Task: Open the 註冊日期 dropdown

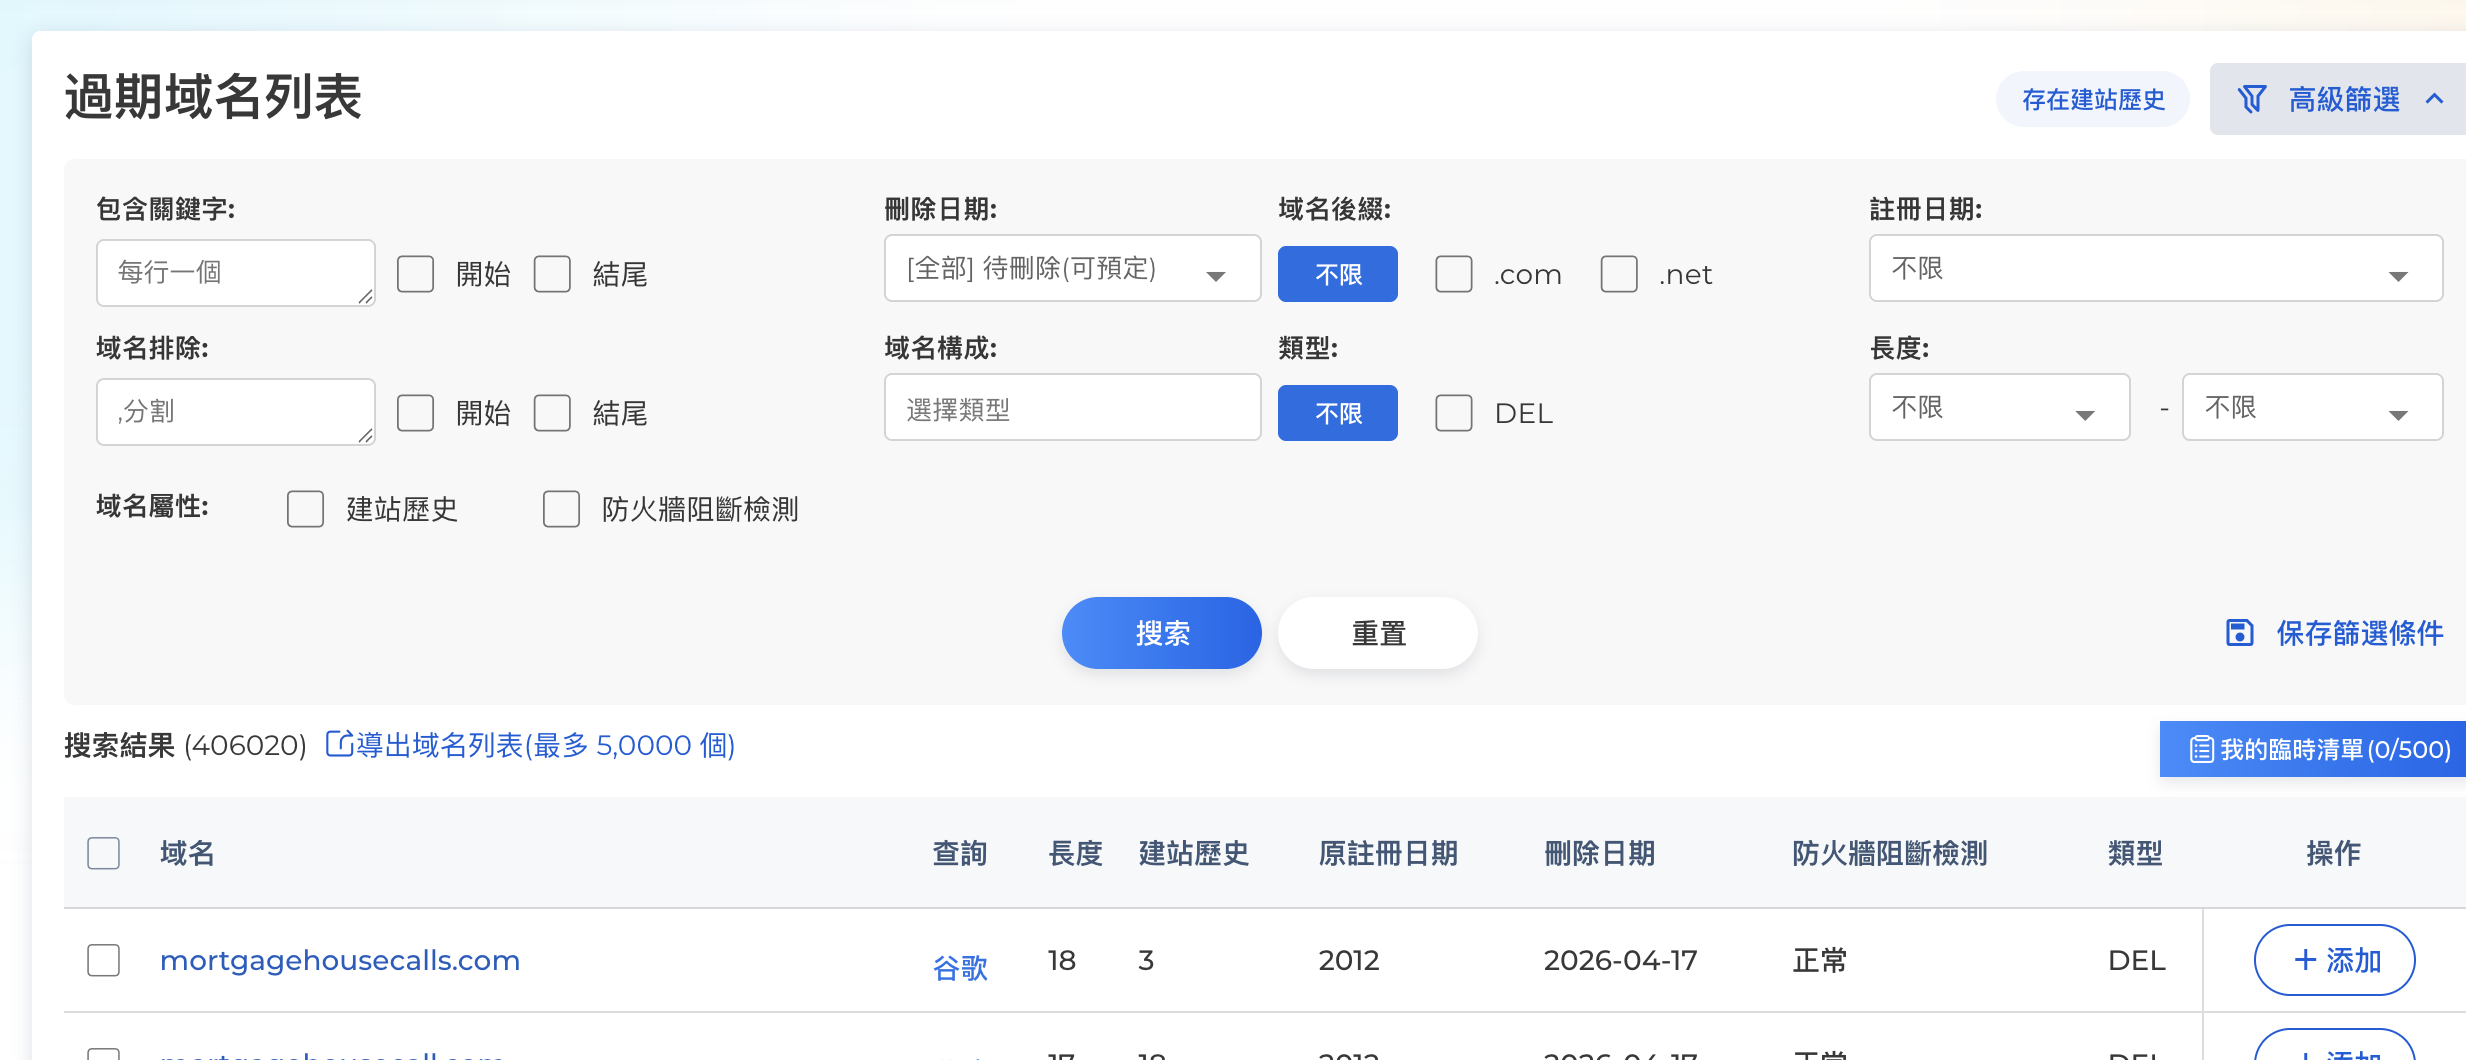Action: pos(2155,268)
